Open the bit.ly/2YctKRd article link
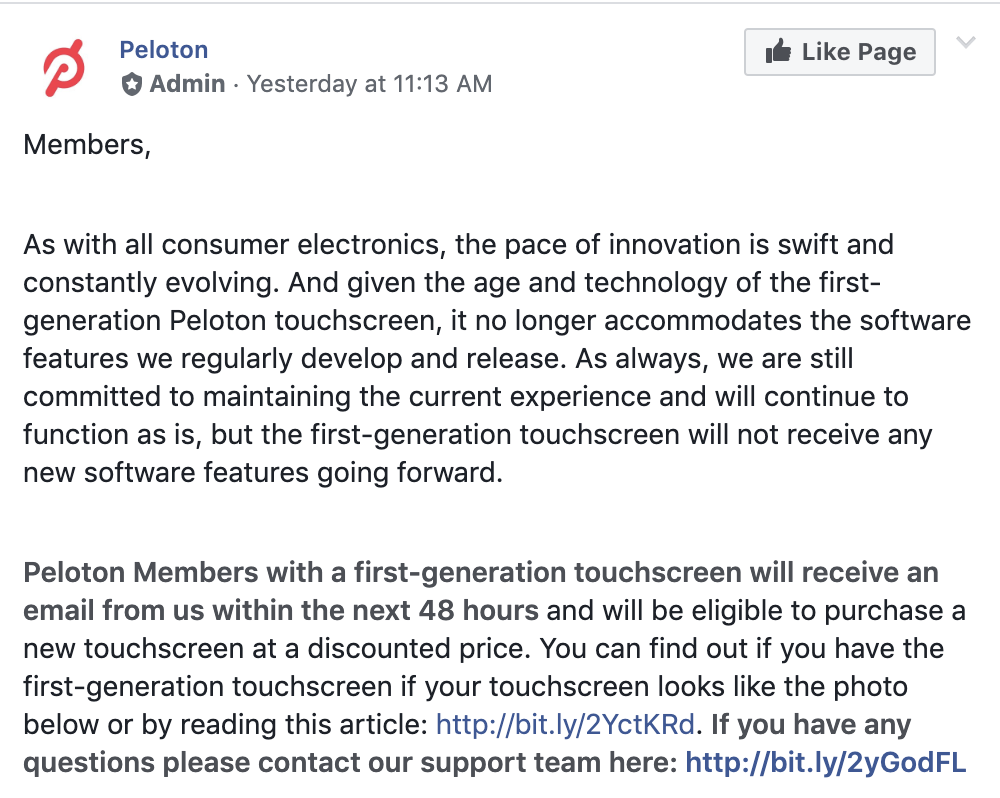This screenshot has height=798, width=1000. pyautogui.click(x=568, y=724)
